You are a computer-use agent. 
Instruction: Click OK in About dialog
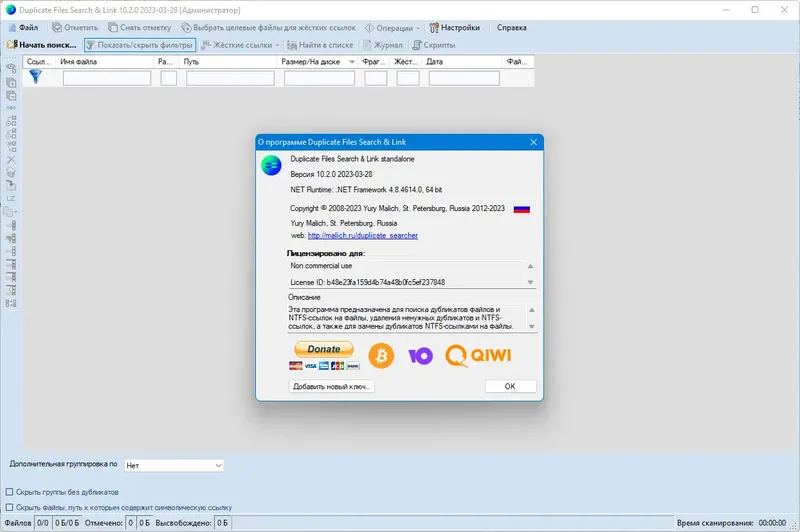(x=510, y=386)
